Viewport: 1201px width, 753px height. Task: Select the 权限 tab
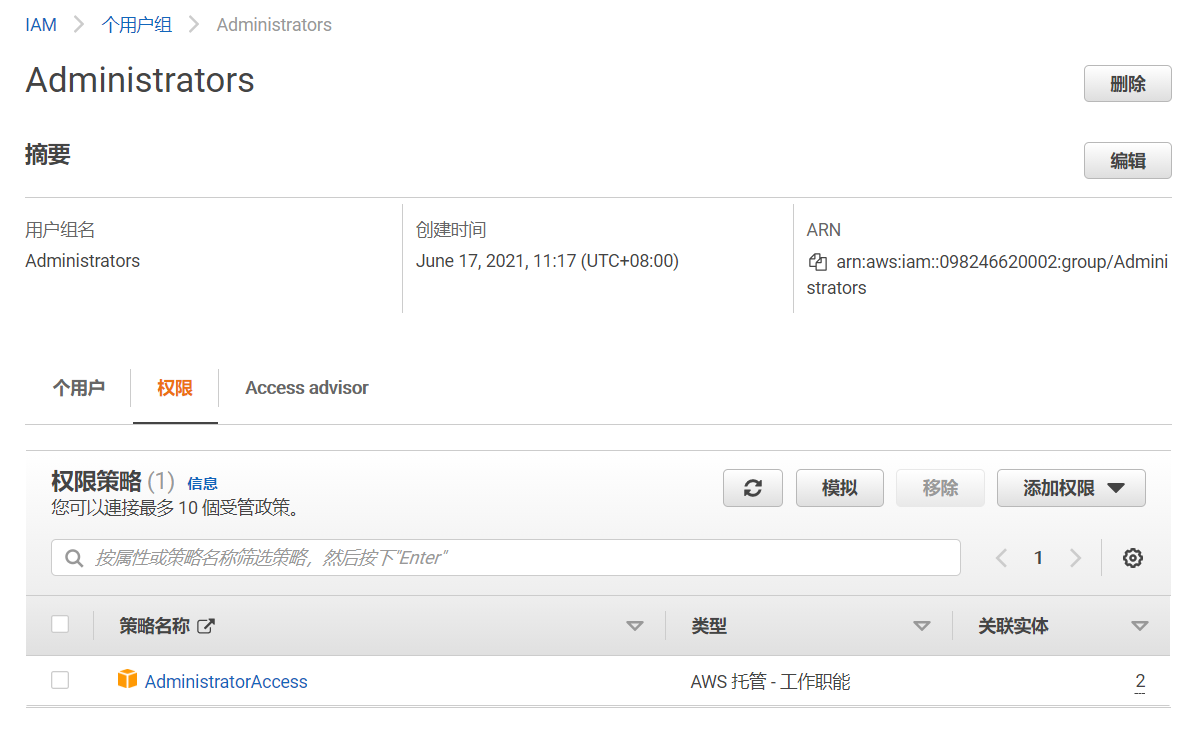coord(175,388)
